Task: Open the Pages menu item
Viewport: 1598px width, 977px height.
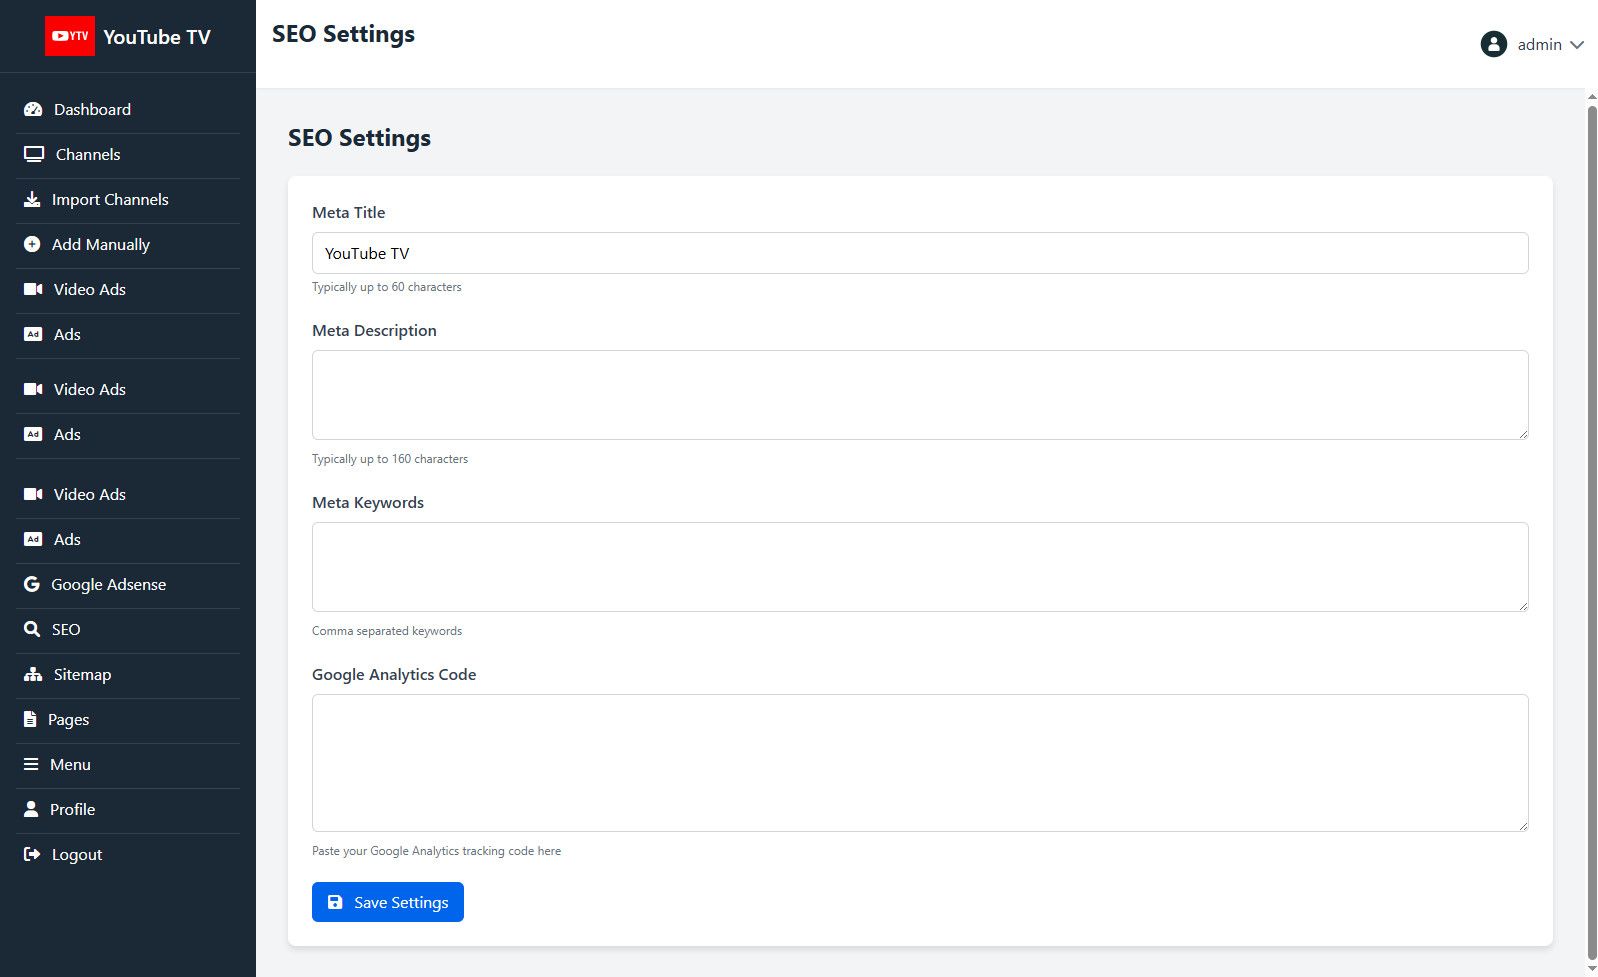Action: [x=68, y=720]
